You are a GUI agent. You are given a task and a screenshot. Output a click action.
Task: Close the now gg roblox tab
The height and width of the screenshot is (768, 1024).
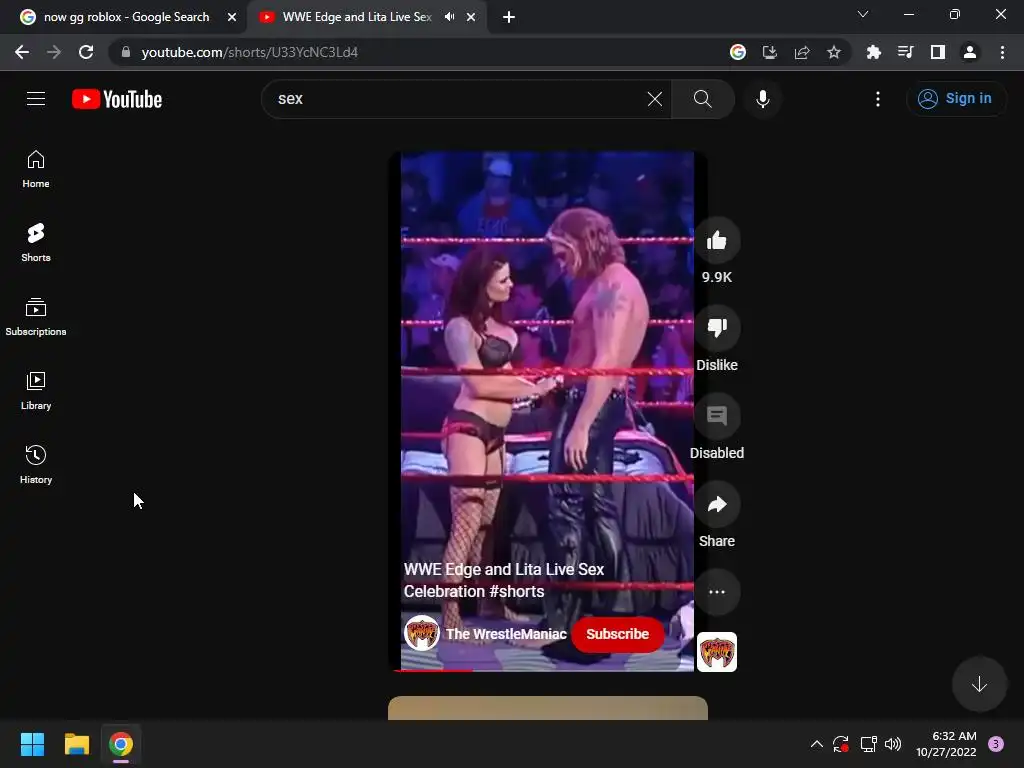pos(232,17)
